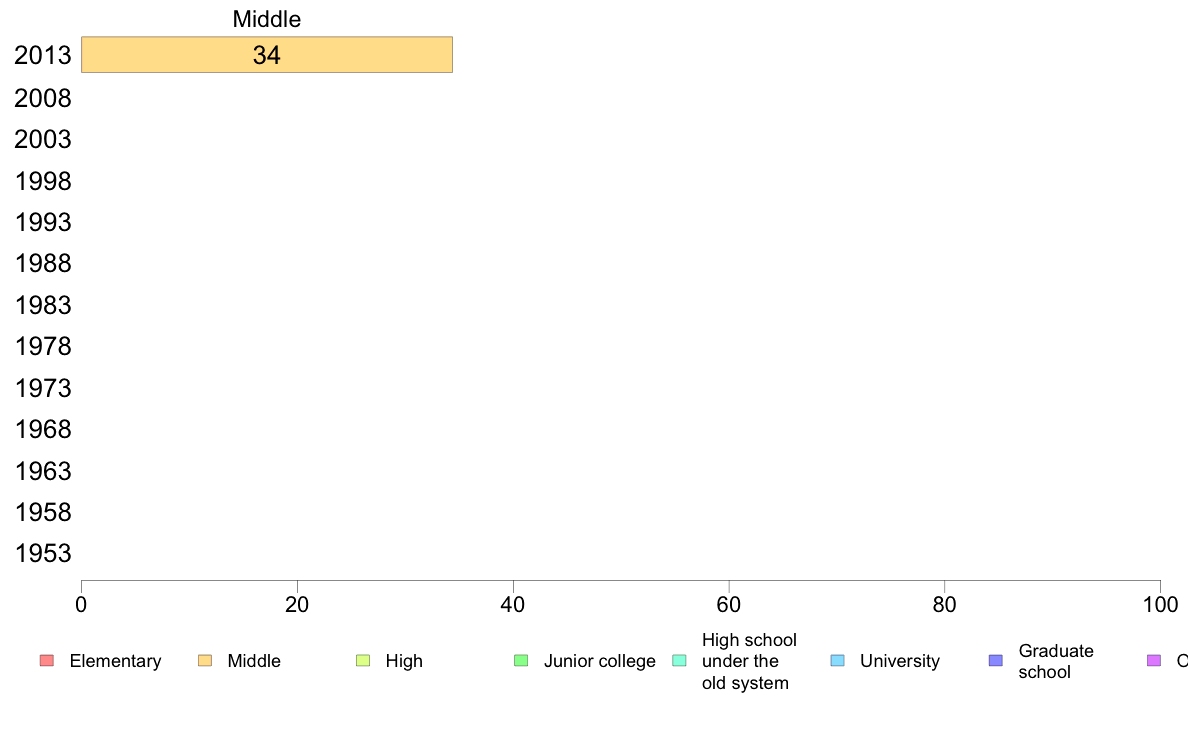This screenshot has width=1188, height=736.
Task: Click the University legend text
Action: tap(900, 661)
